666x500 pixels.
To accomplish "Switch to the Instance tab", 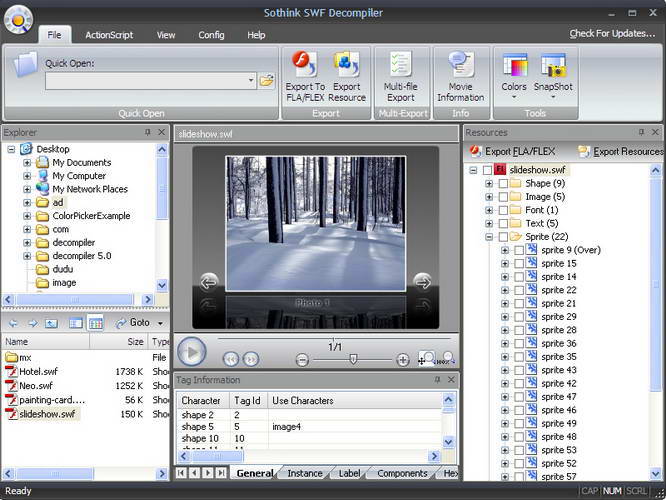I will (305, 473).
